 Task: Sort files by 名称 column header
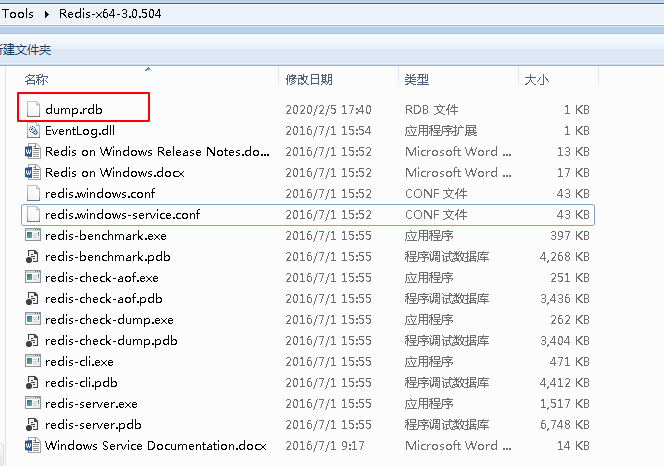36,79
